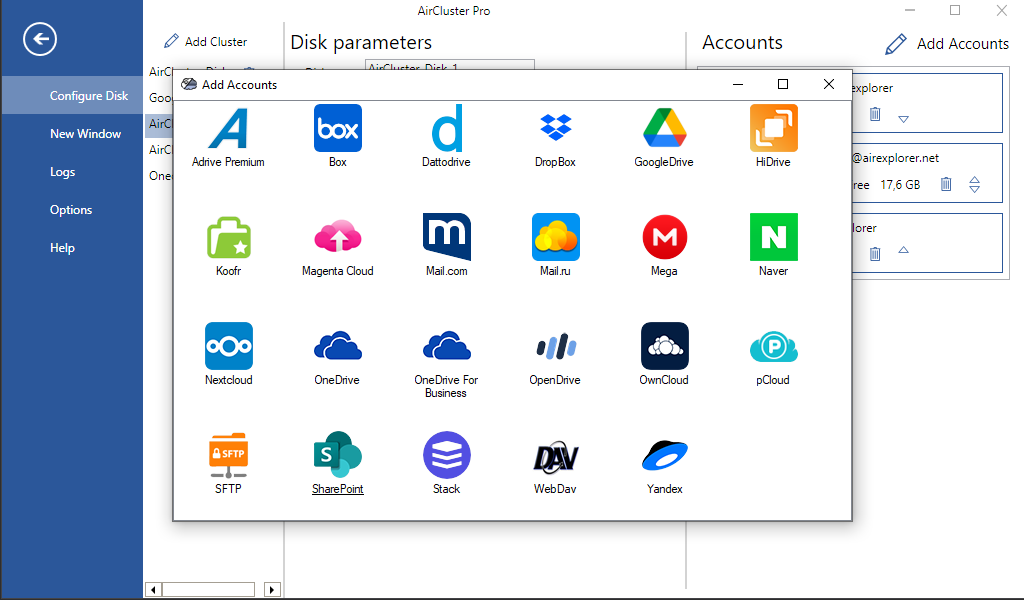The image size is (1024, 600).
Task: Add a Nextcloud account
Action: coord(228,346)
